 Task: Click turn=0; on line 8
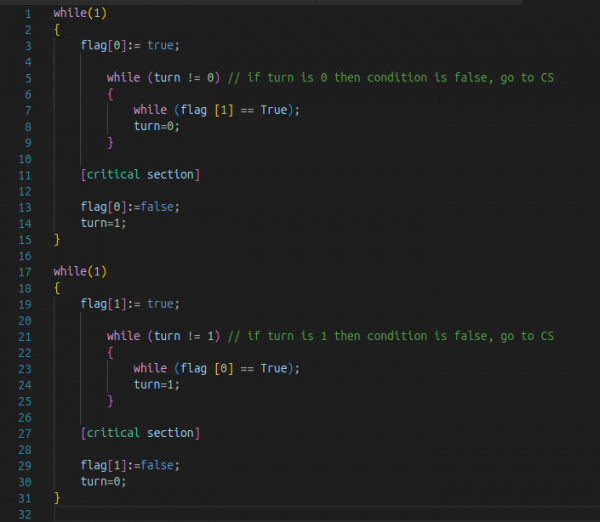coord(157,127)
